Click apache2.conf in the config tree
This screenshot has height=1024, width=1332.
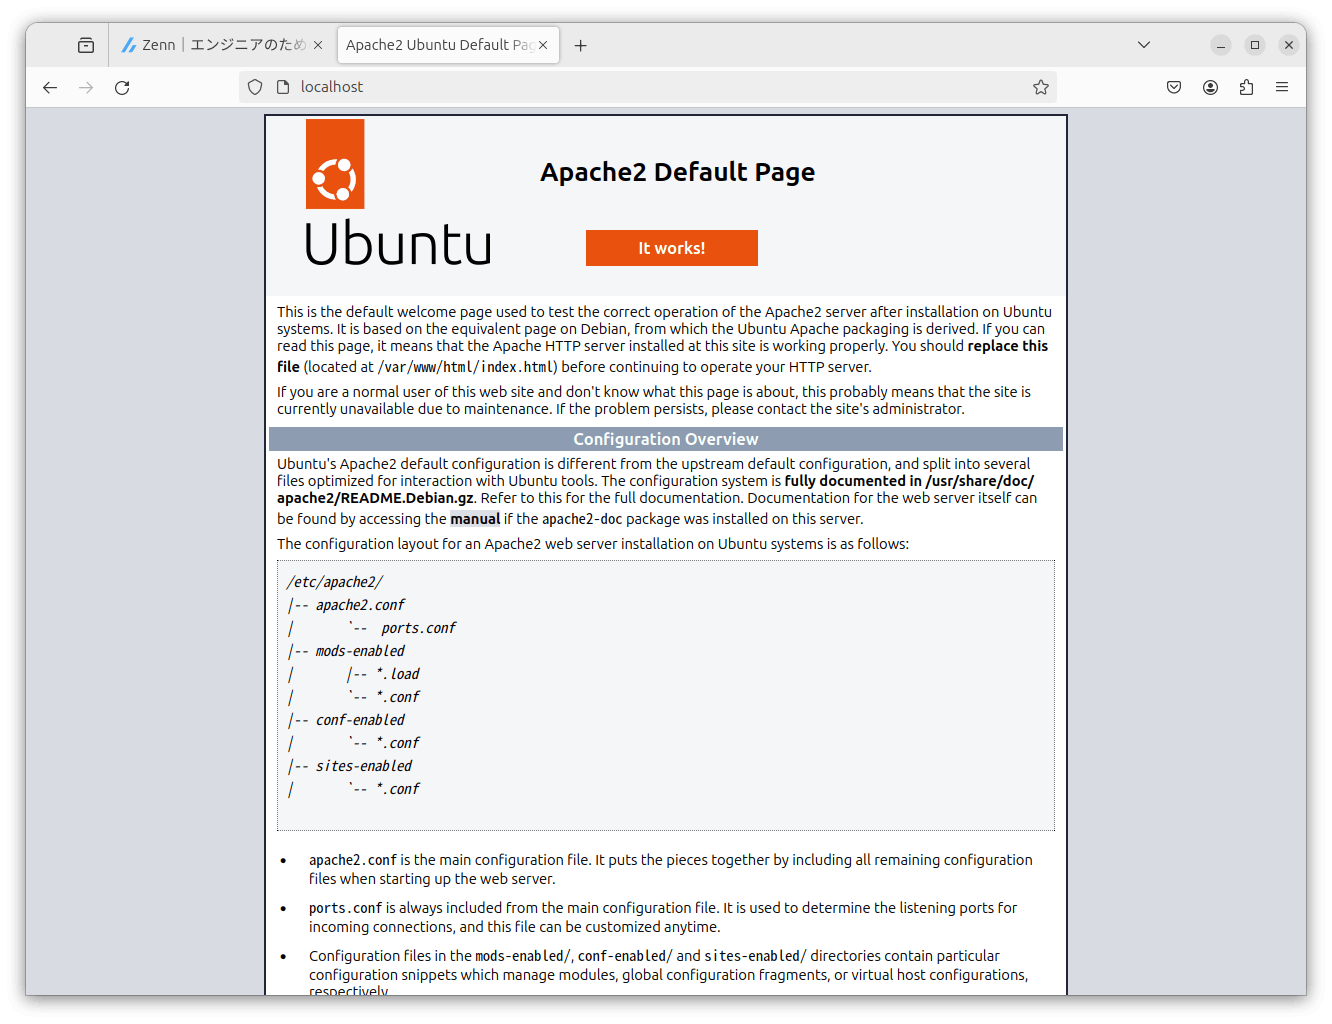(x=360, y=605)
